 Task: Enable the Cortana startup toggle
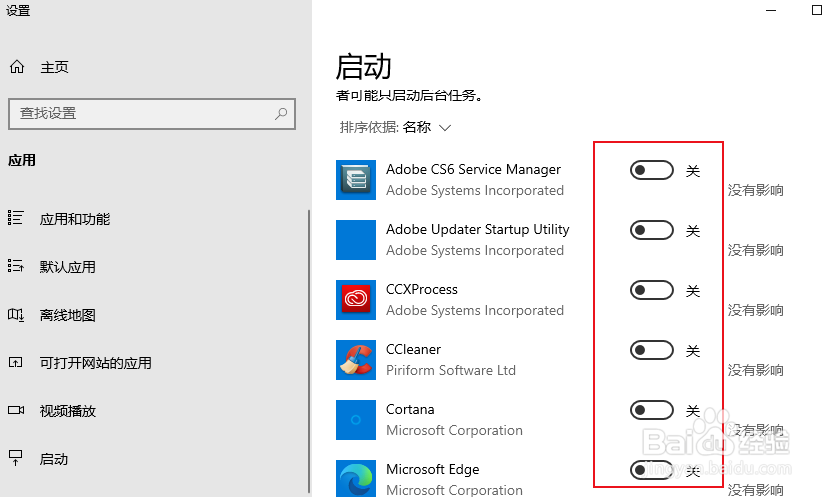[x=651, y=411]
